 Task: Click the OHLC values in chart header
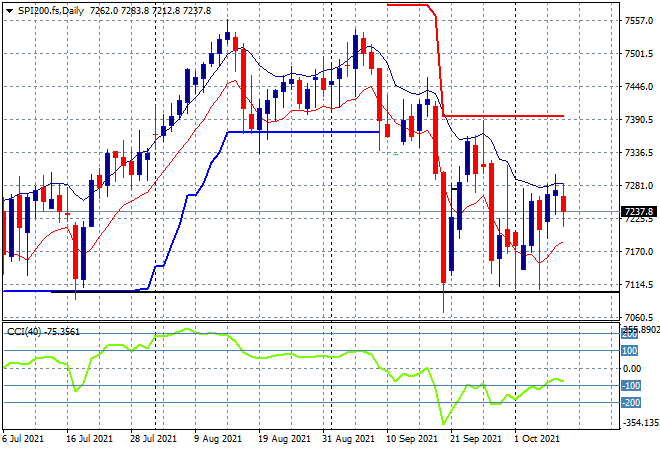coord(150,11)
